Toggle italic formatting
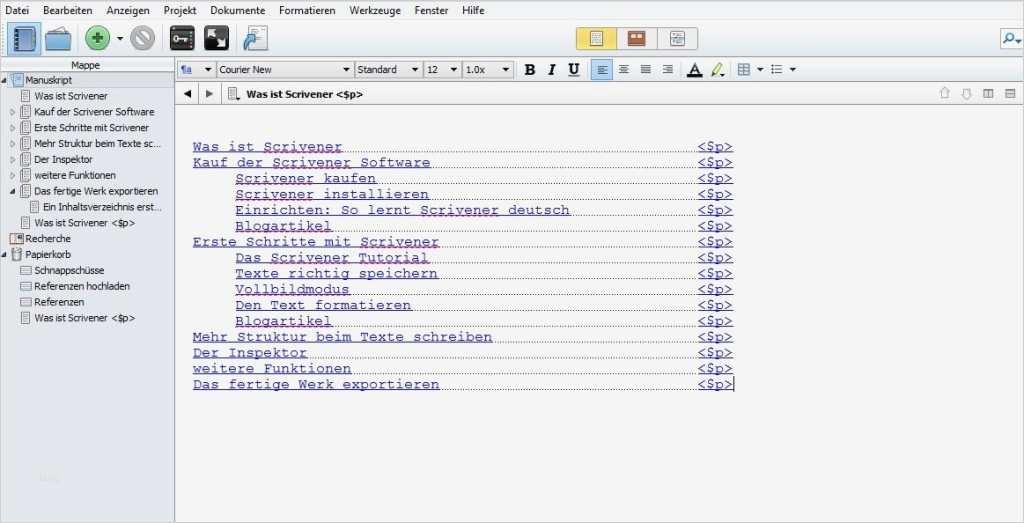The width and height of the screenshot is (1024, 523). [552, 69]
